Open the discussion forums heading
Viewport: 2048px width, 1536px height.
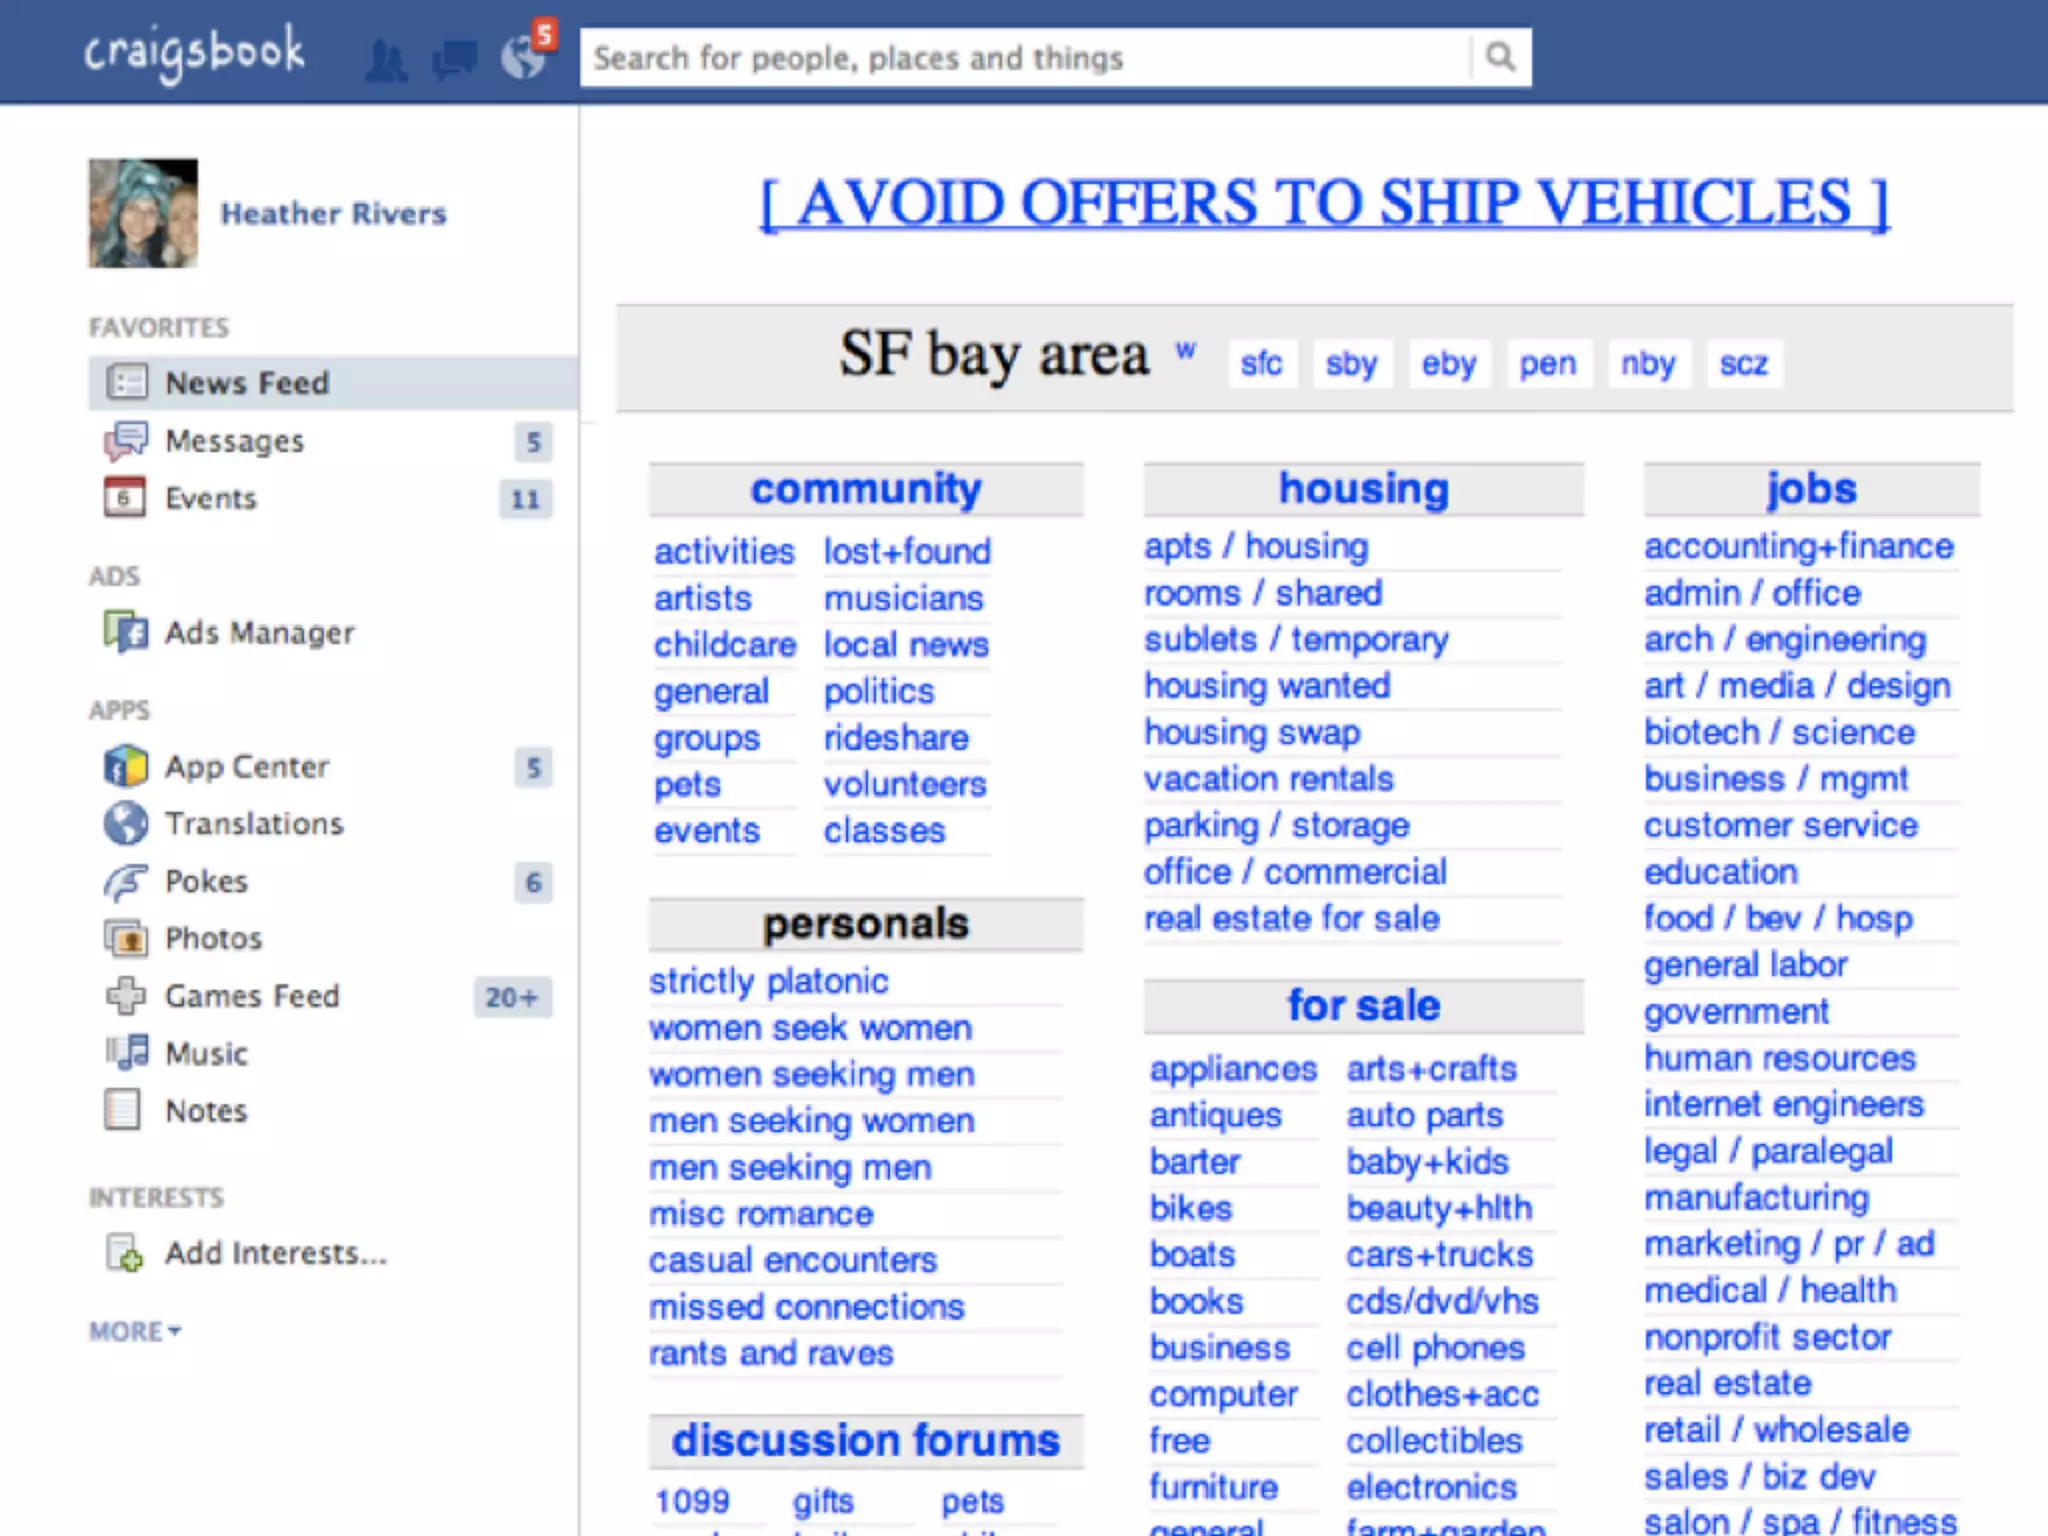click(x=866, y=1441)
